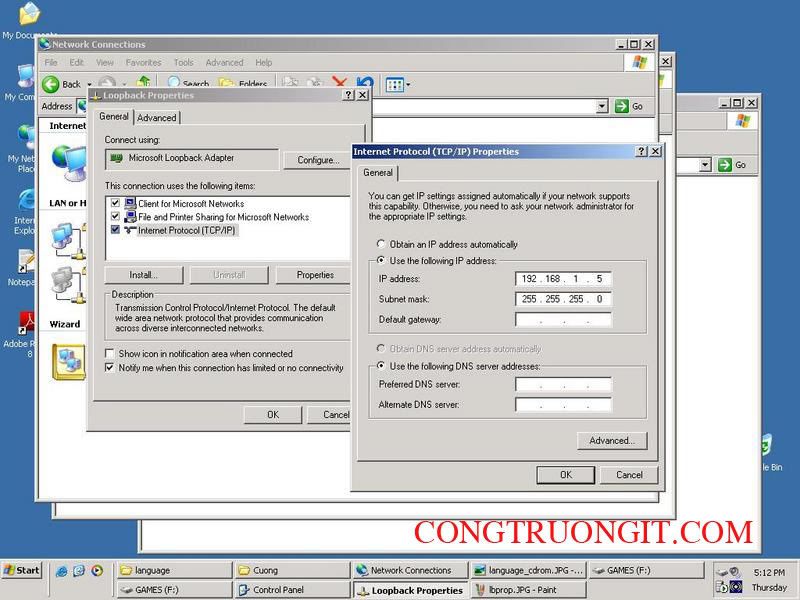Open the Advanced menu in Network Connections
This screenshot has width=800, height=600.
pyautogui.click(x=224, y=62)
